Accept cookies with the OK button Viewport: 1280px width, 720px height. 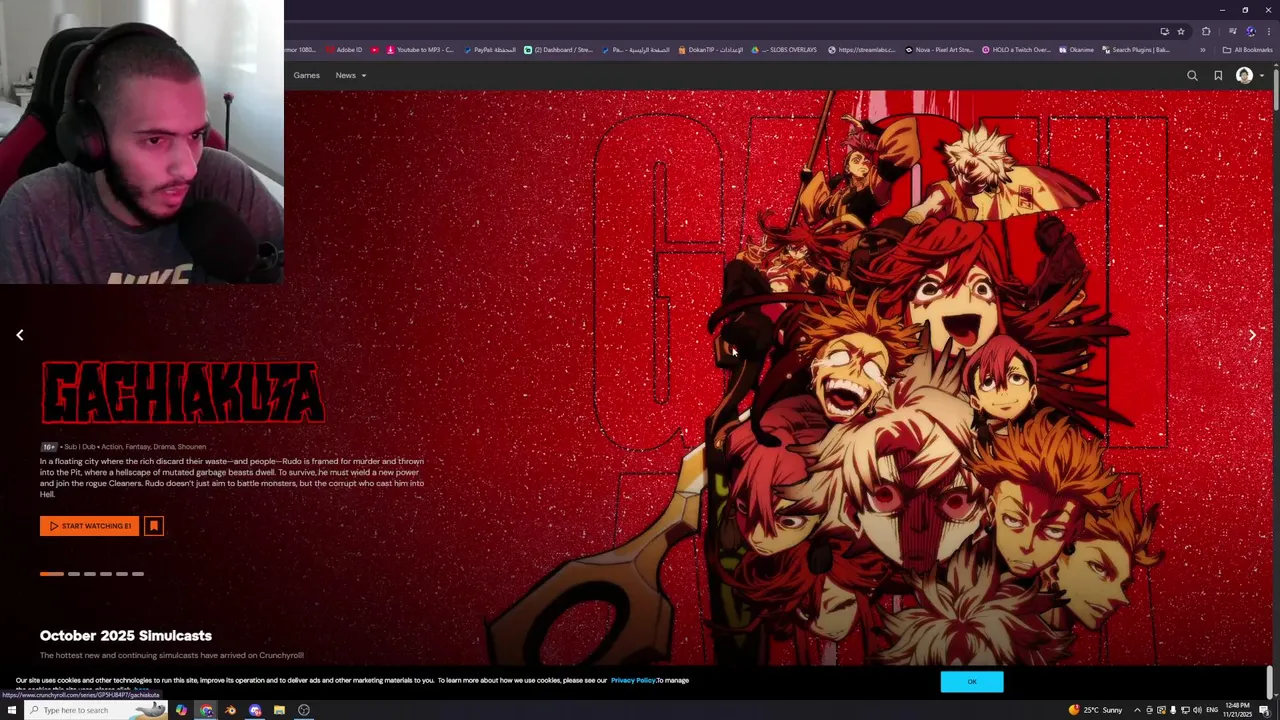[x=972, y=682]
